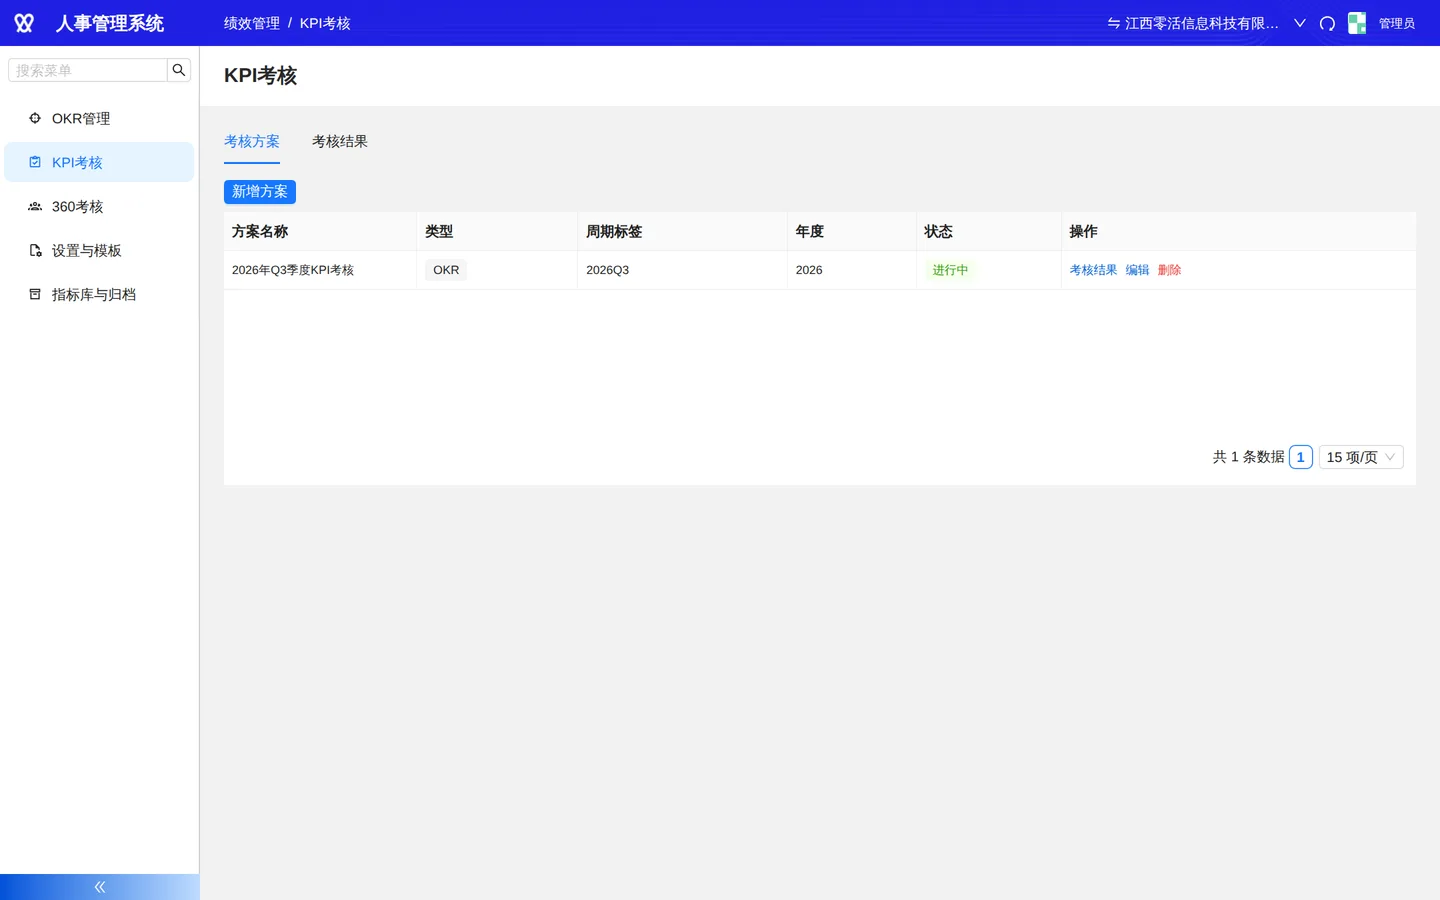Click the 共 1 条数据 total text
This screenshot has height=900, width=1440.
pos(1248,457)
